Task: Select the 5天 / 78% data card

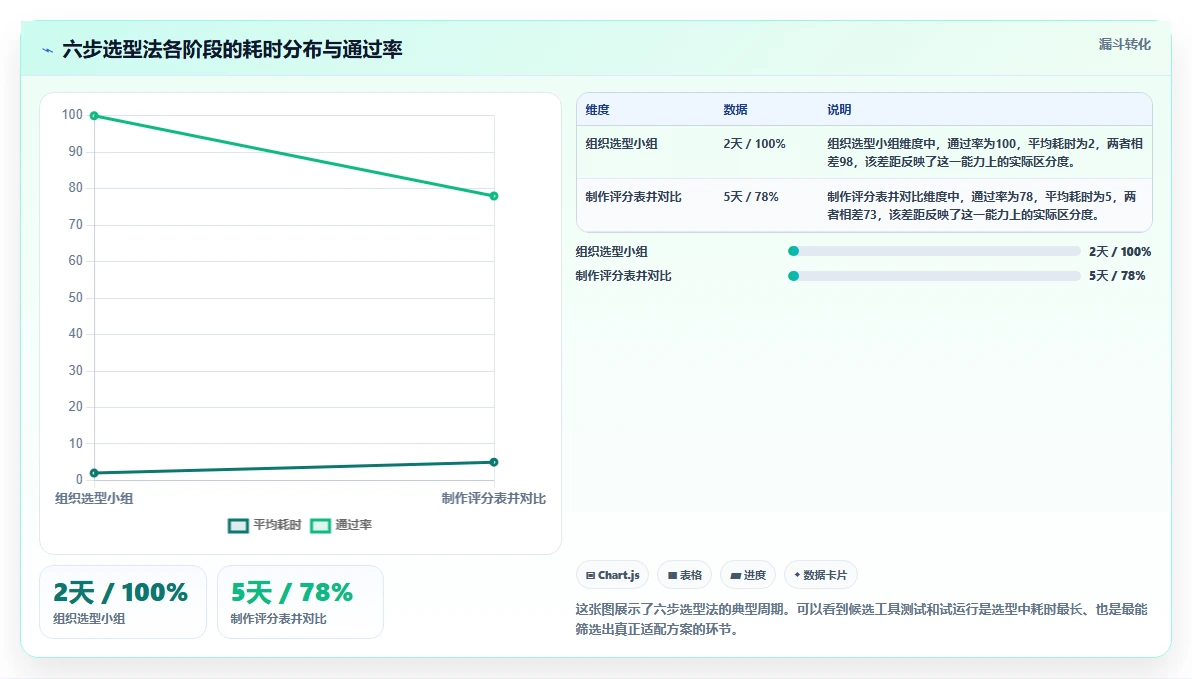Action: 300,602
